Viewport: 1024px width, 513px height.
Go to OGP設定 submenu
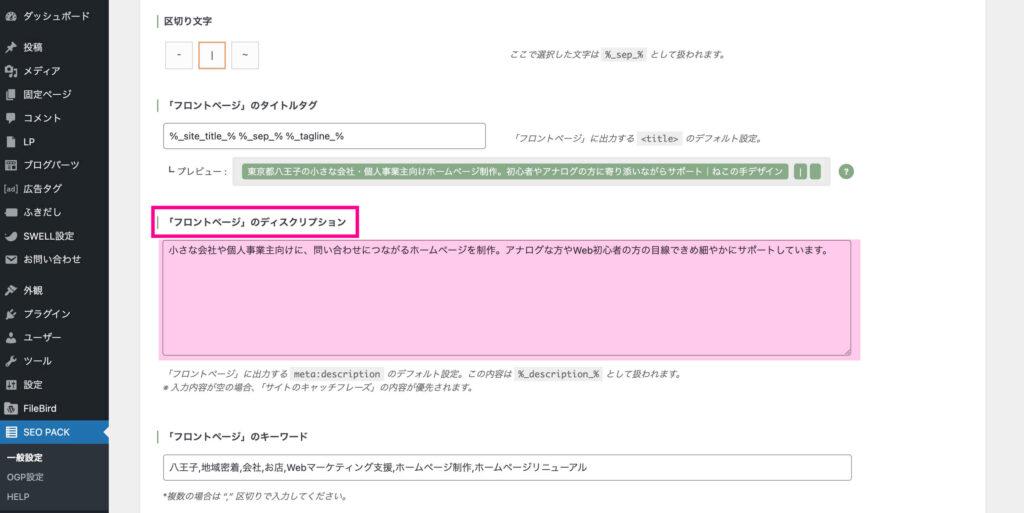25,477
